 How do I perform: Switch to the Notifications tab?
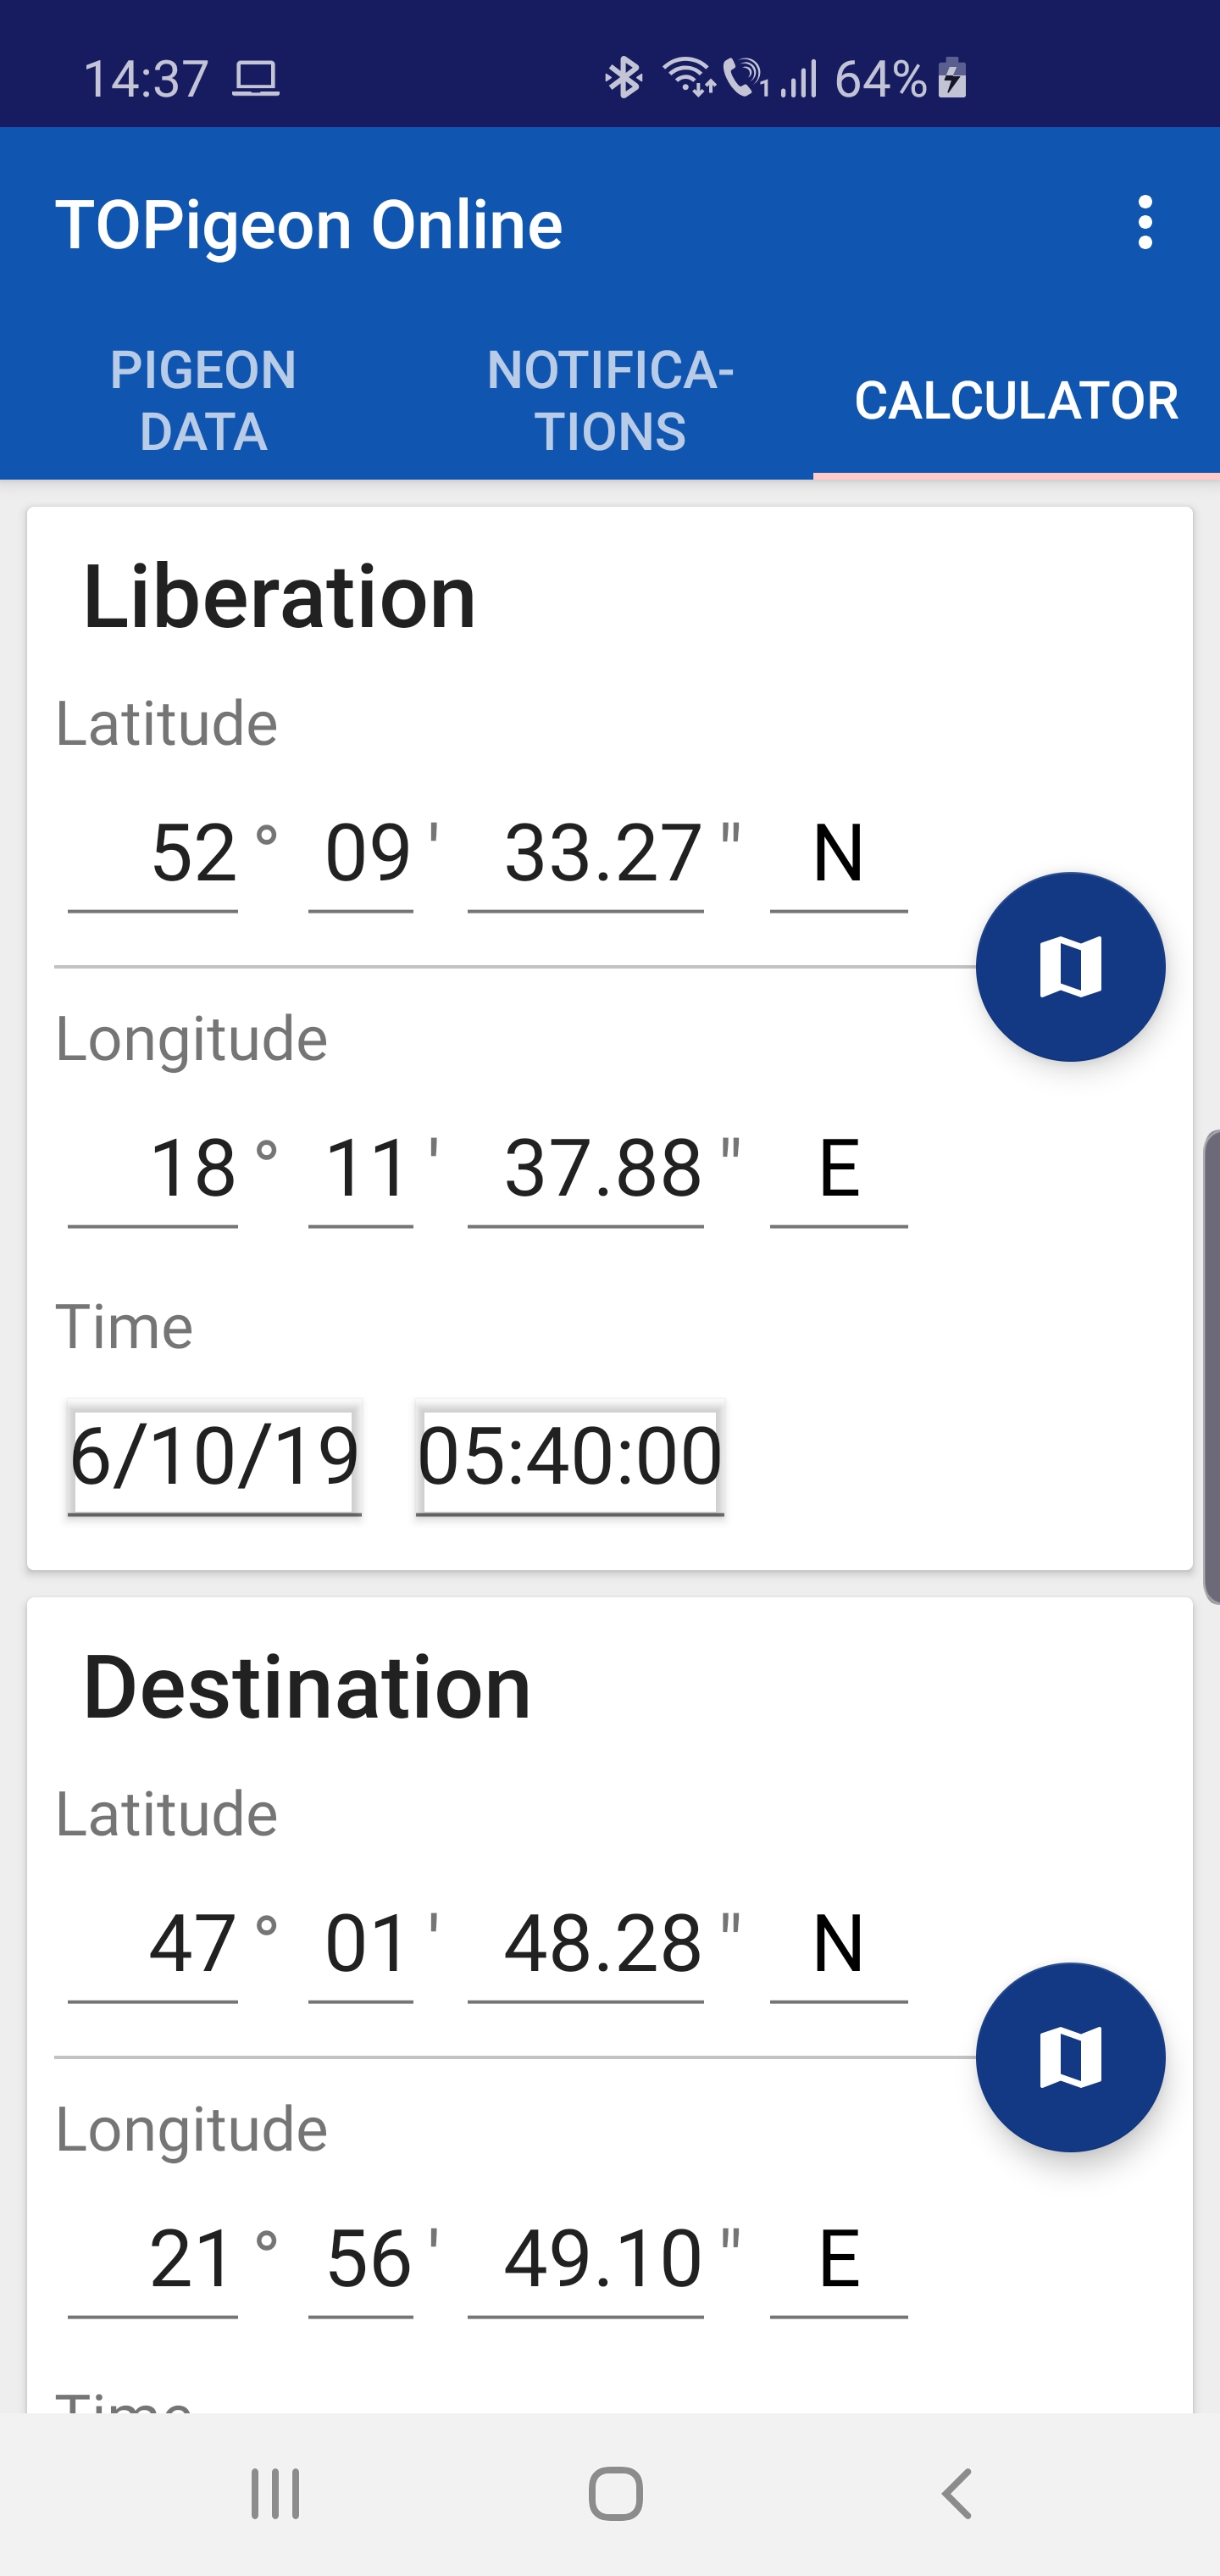point(610,400)
